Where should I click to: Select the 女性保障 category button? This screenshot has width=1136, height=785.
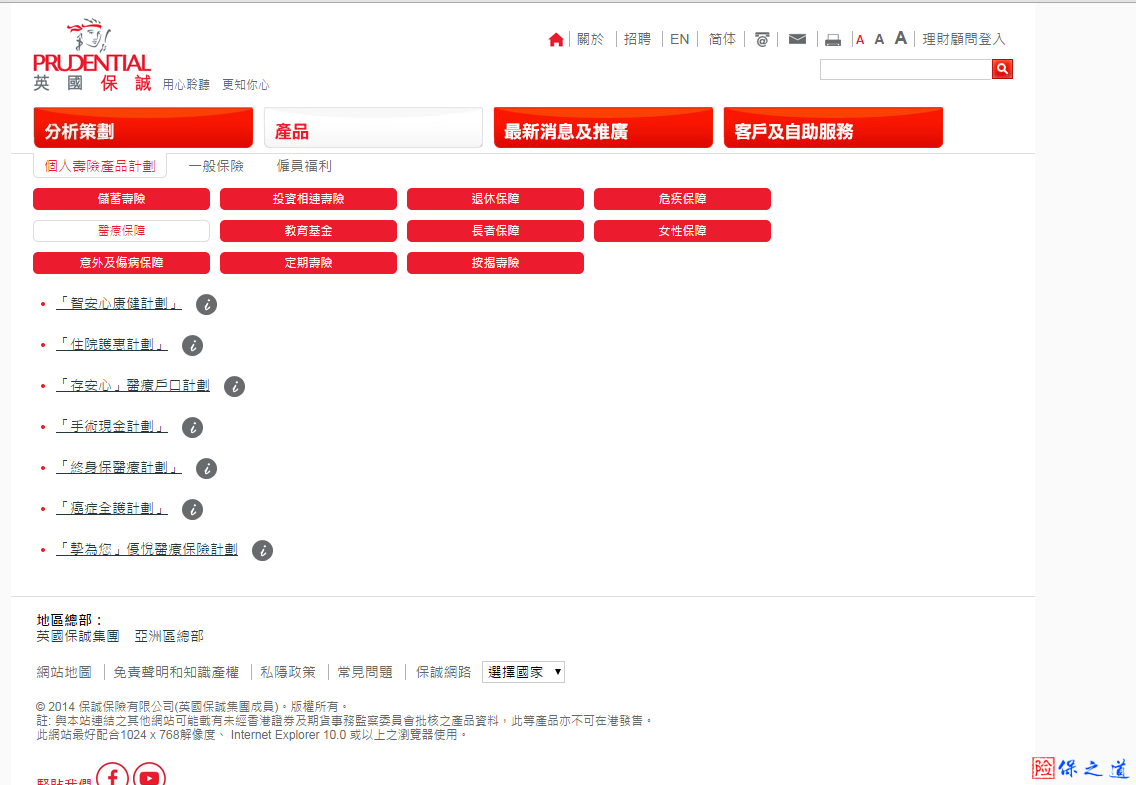pyautogui.click(x=682, y=231)
